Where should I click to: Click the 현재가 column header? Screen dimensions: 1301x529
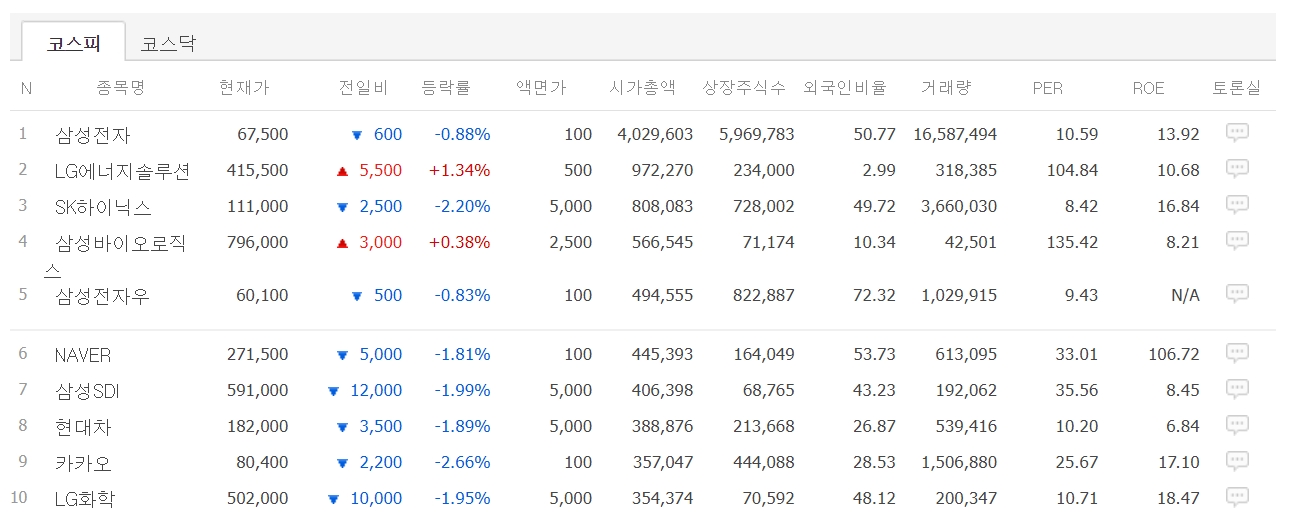point(244,88)
